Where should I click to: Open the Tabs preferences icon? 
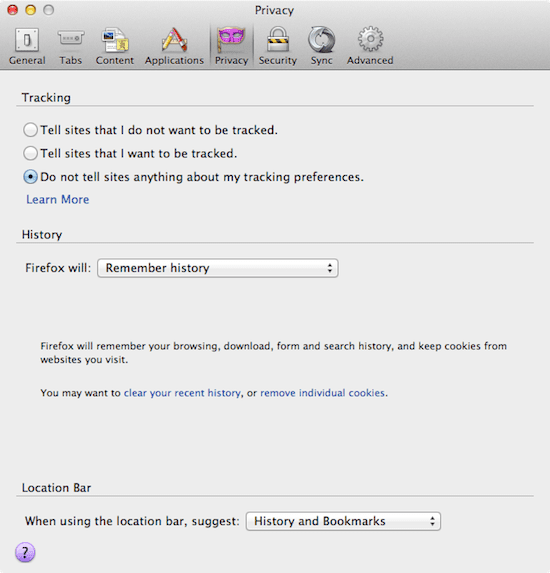point(71,38)
